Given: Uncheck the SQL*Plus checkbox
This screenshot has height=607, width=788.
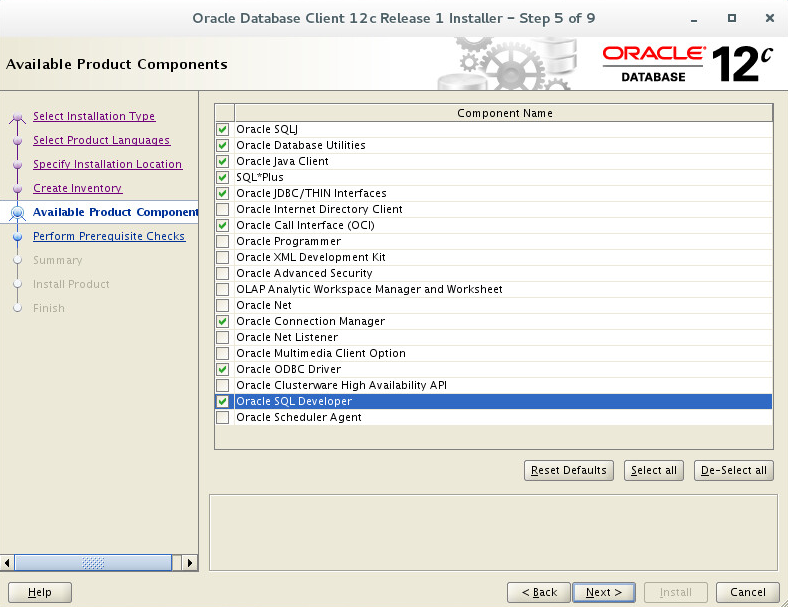Looking at the screenshot, I should pyautogui.click(x=223, y=177).
